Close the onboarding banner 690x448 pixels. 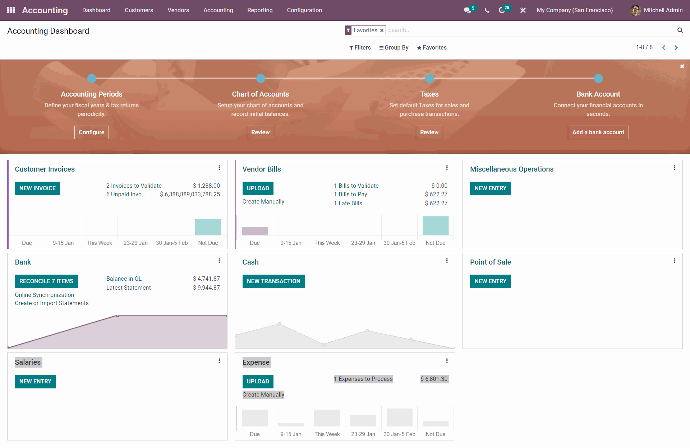[682, 66]
